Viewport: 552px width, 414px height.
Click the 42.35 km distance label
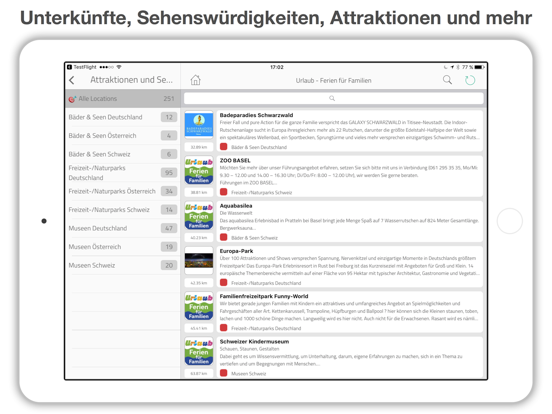click(x=199, y=283)
